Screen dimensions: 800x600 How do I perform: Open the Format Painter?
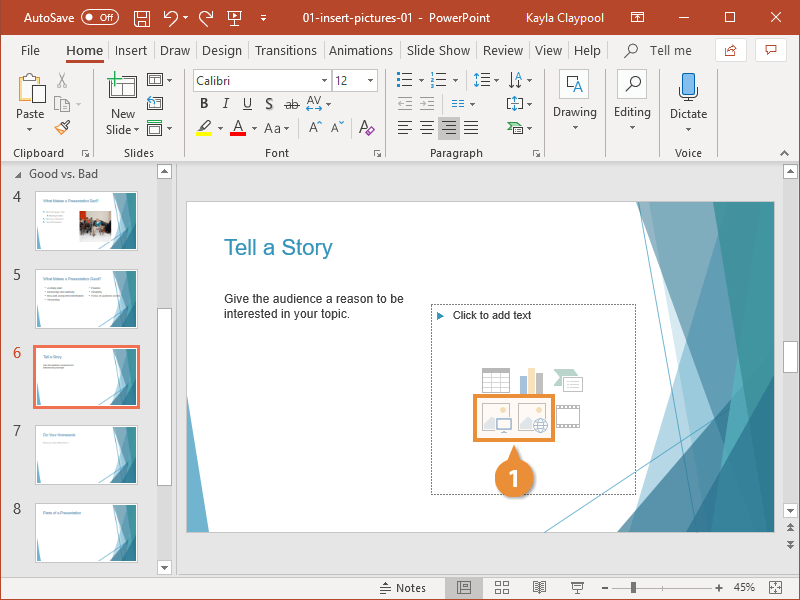(x=60, y=127)
